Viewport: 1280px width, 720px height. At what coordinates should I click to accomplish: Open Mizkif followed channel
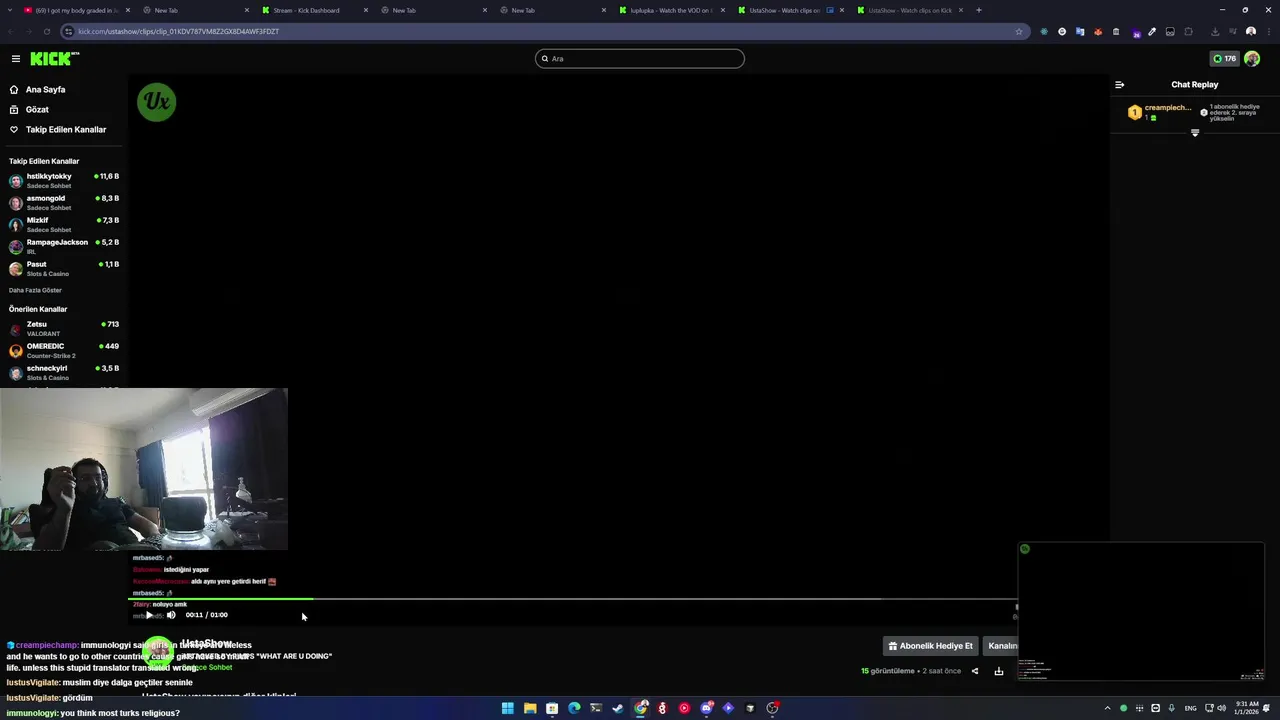click(64, 224)
